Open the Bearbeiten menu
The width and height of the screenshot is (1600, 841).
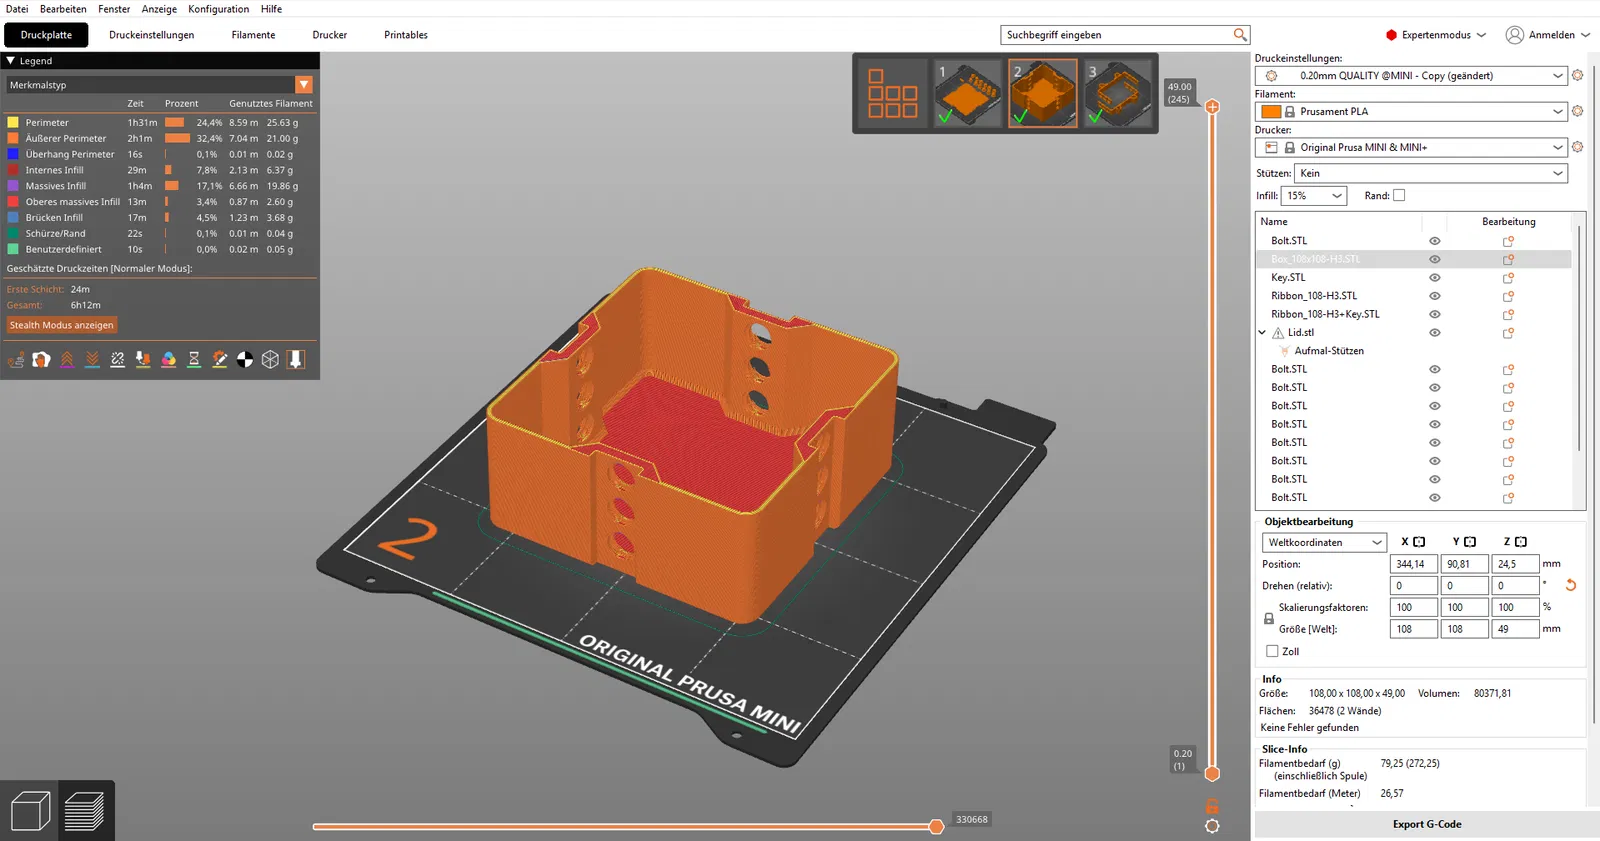tap(63, 9)
